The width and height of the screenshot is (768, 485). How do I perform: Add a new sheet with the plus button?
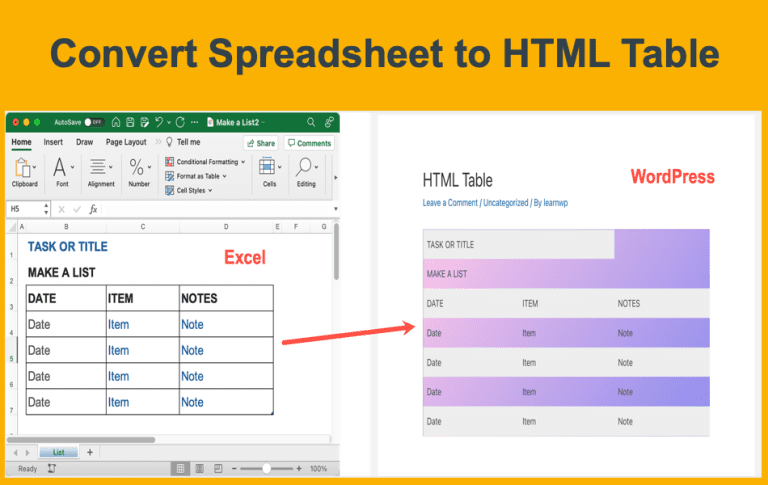click(x=90, y=452)
